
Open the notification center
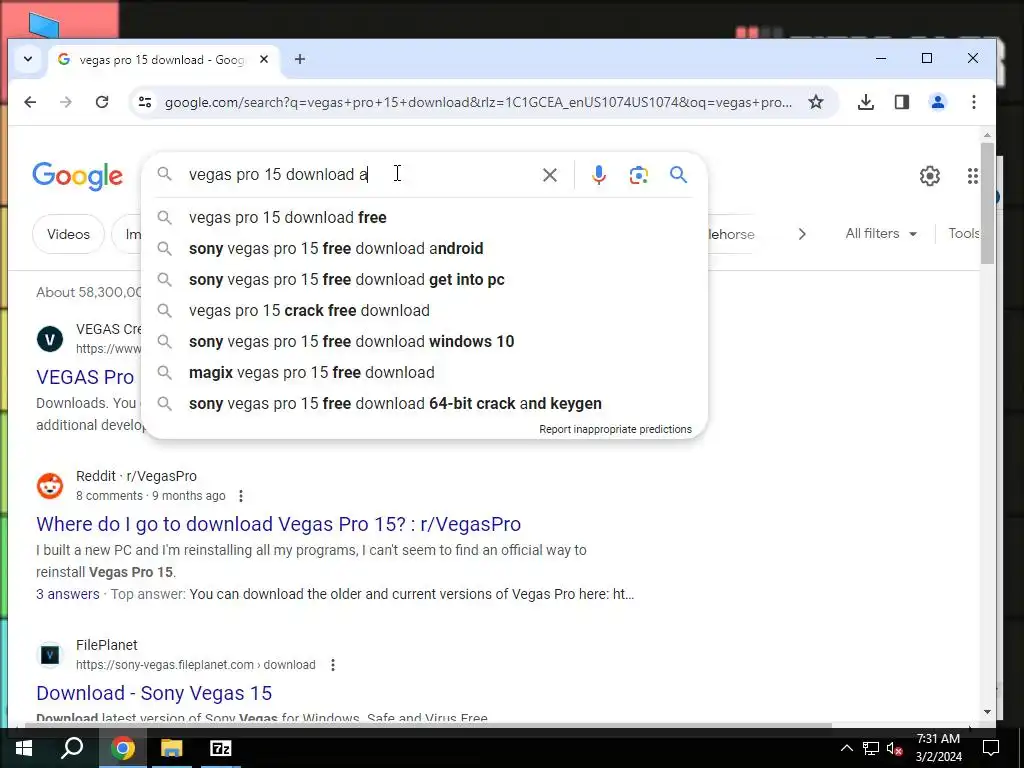click(x=991, y=748)
